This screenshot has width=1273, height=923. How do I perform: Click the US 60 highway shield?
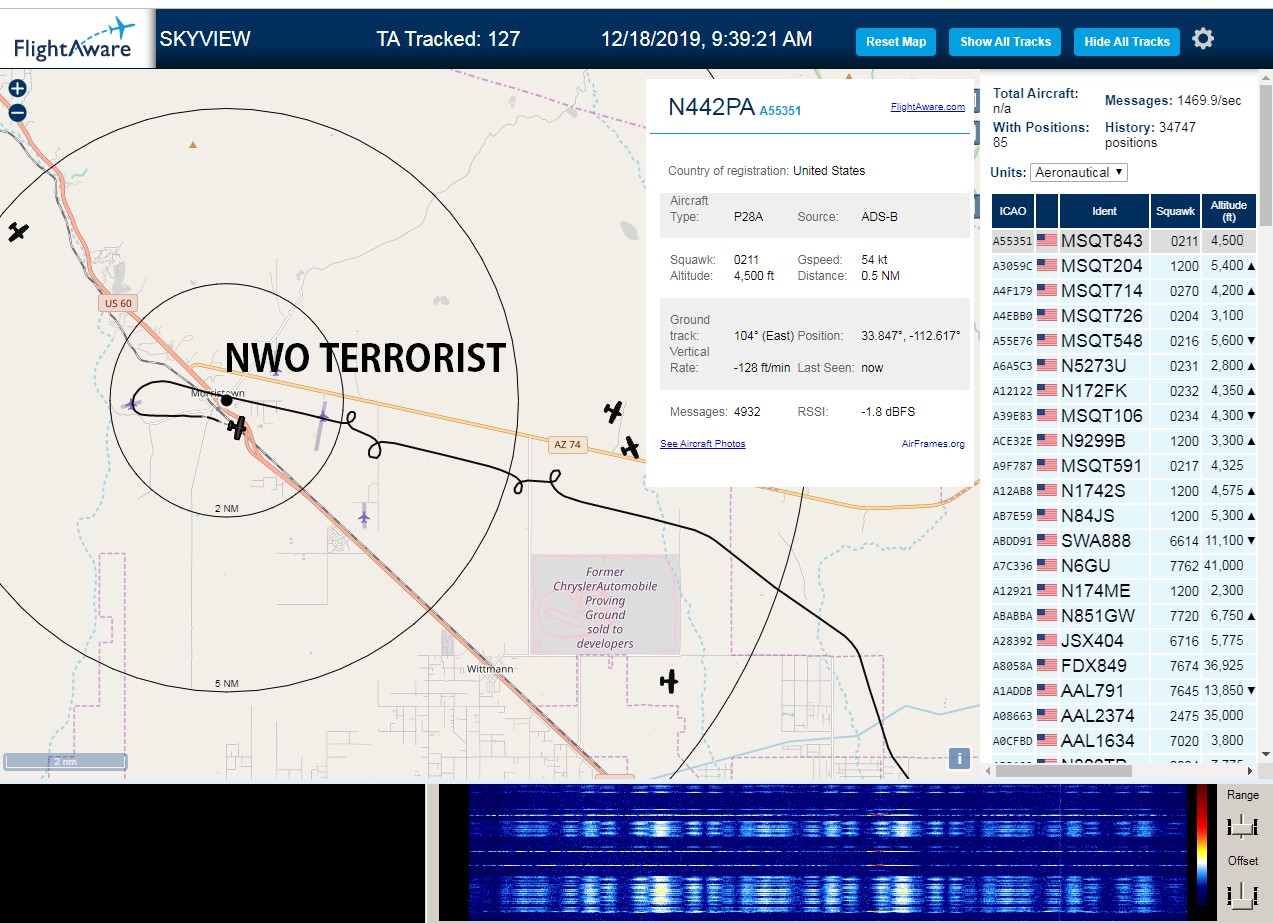click(117, 303)
